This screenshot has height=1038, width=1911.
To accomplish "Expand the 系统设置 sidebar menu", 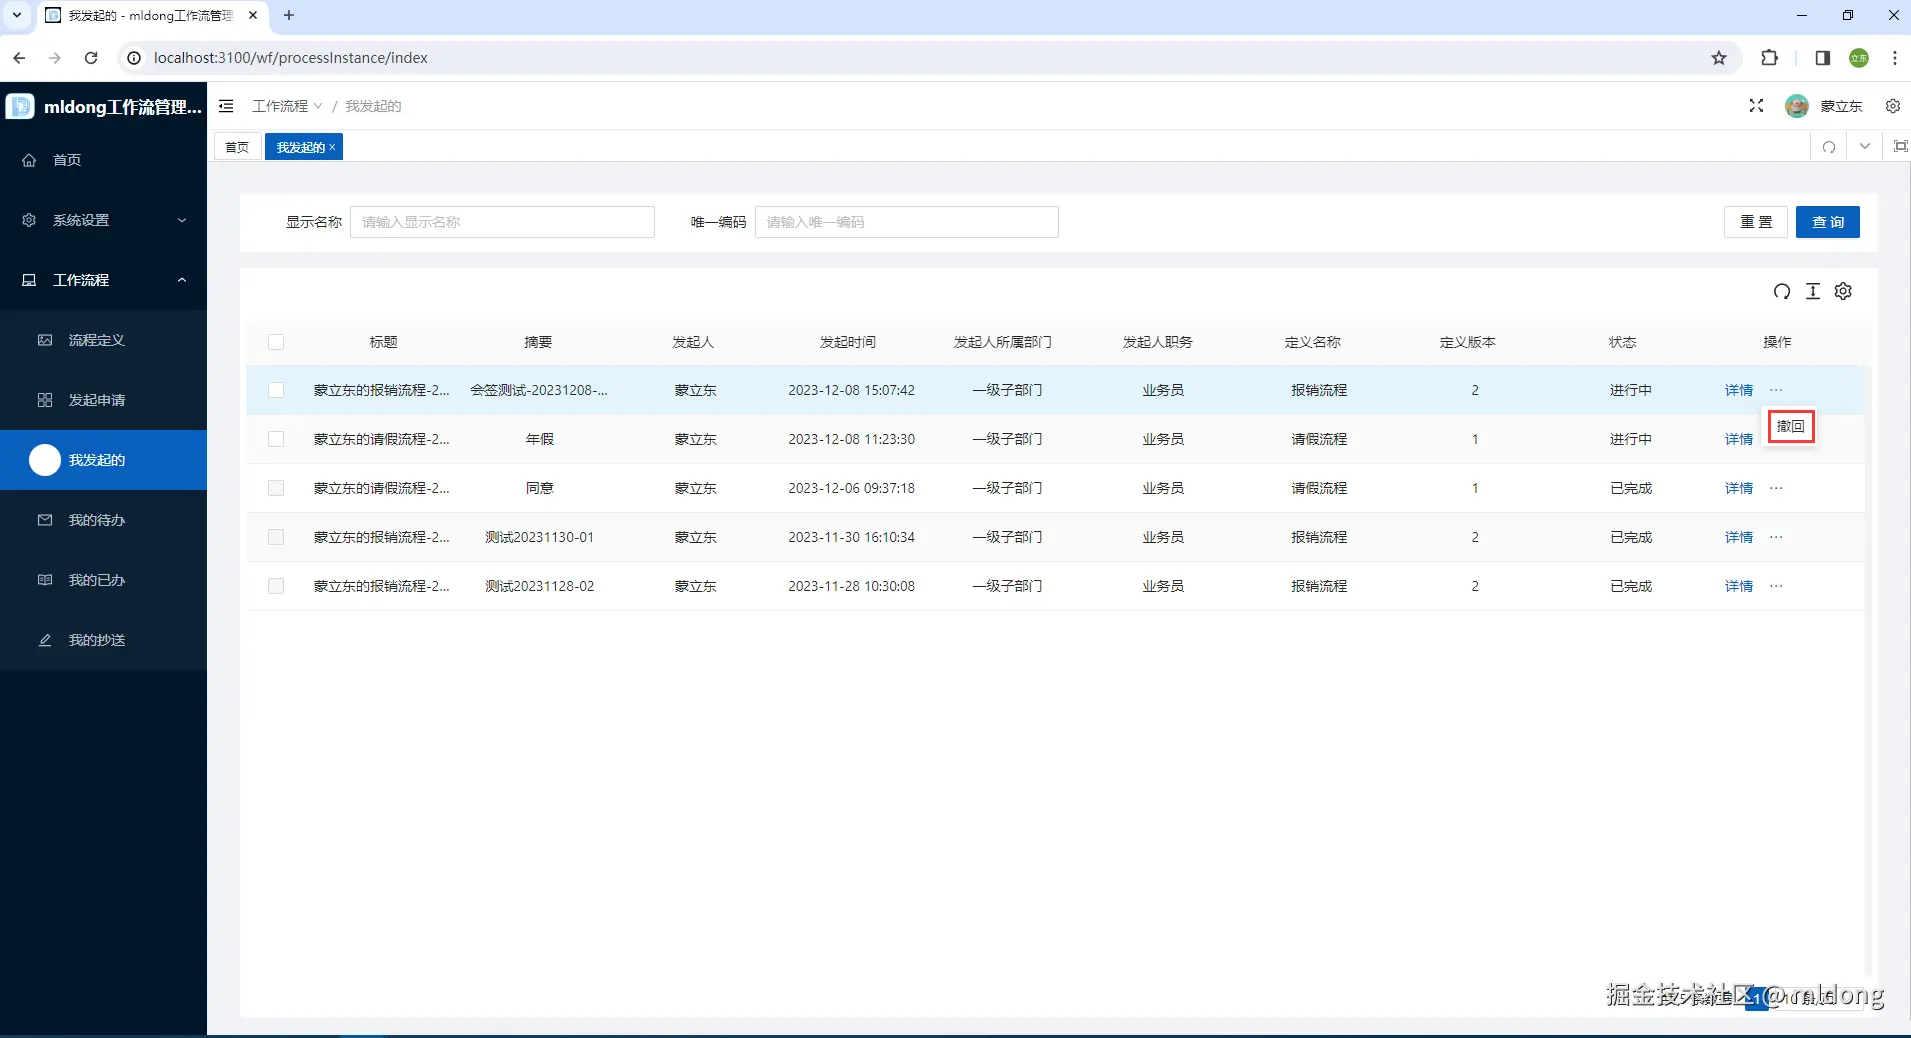I will click(103, 220).
